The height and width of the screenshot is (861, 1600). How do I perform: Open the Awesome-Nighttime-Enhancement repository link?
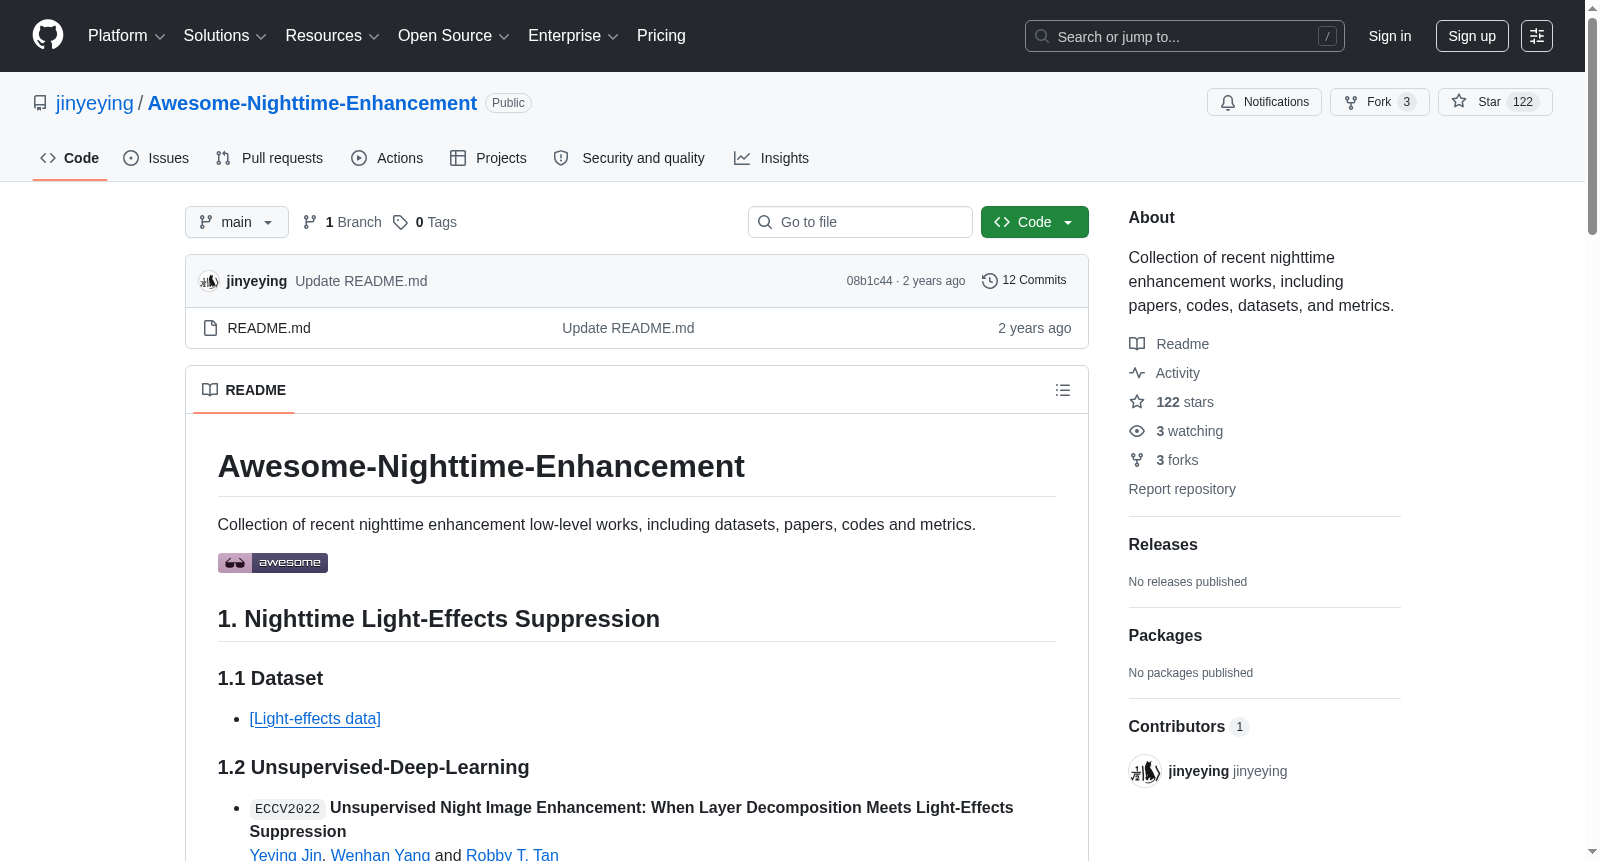312,103
